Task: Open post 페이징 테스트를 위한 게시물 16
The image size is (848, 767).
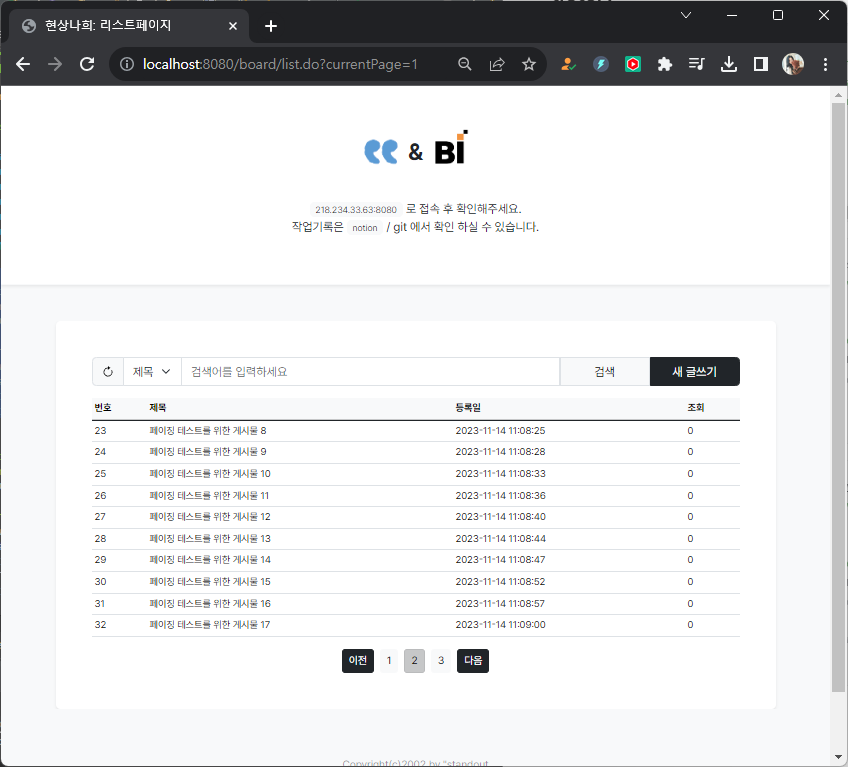Action: coord(210,604)
